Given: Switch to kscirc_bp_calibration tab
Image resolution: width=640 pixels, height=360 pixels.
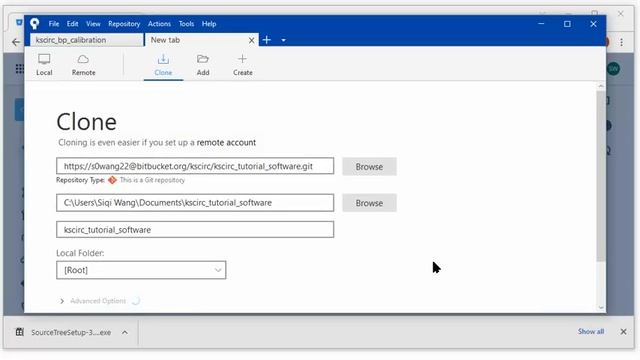Looking at the screenshot, I should (x=87, y=40).
